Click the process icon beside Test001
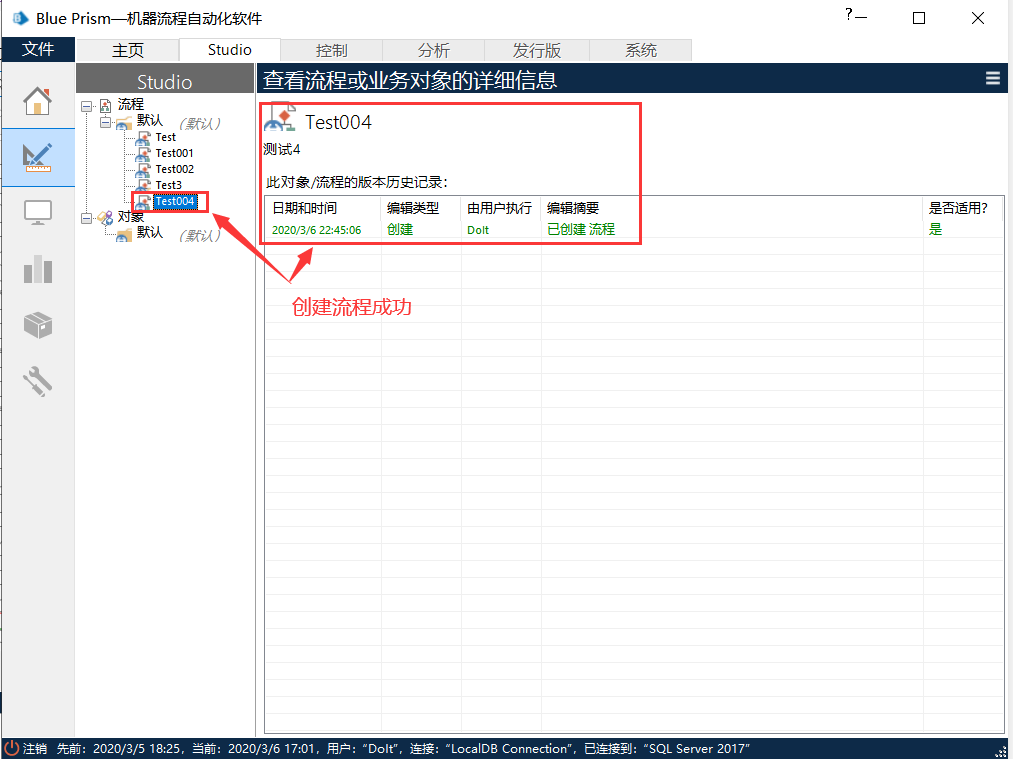 point(143,154)
